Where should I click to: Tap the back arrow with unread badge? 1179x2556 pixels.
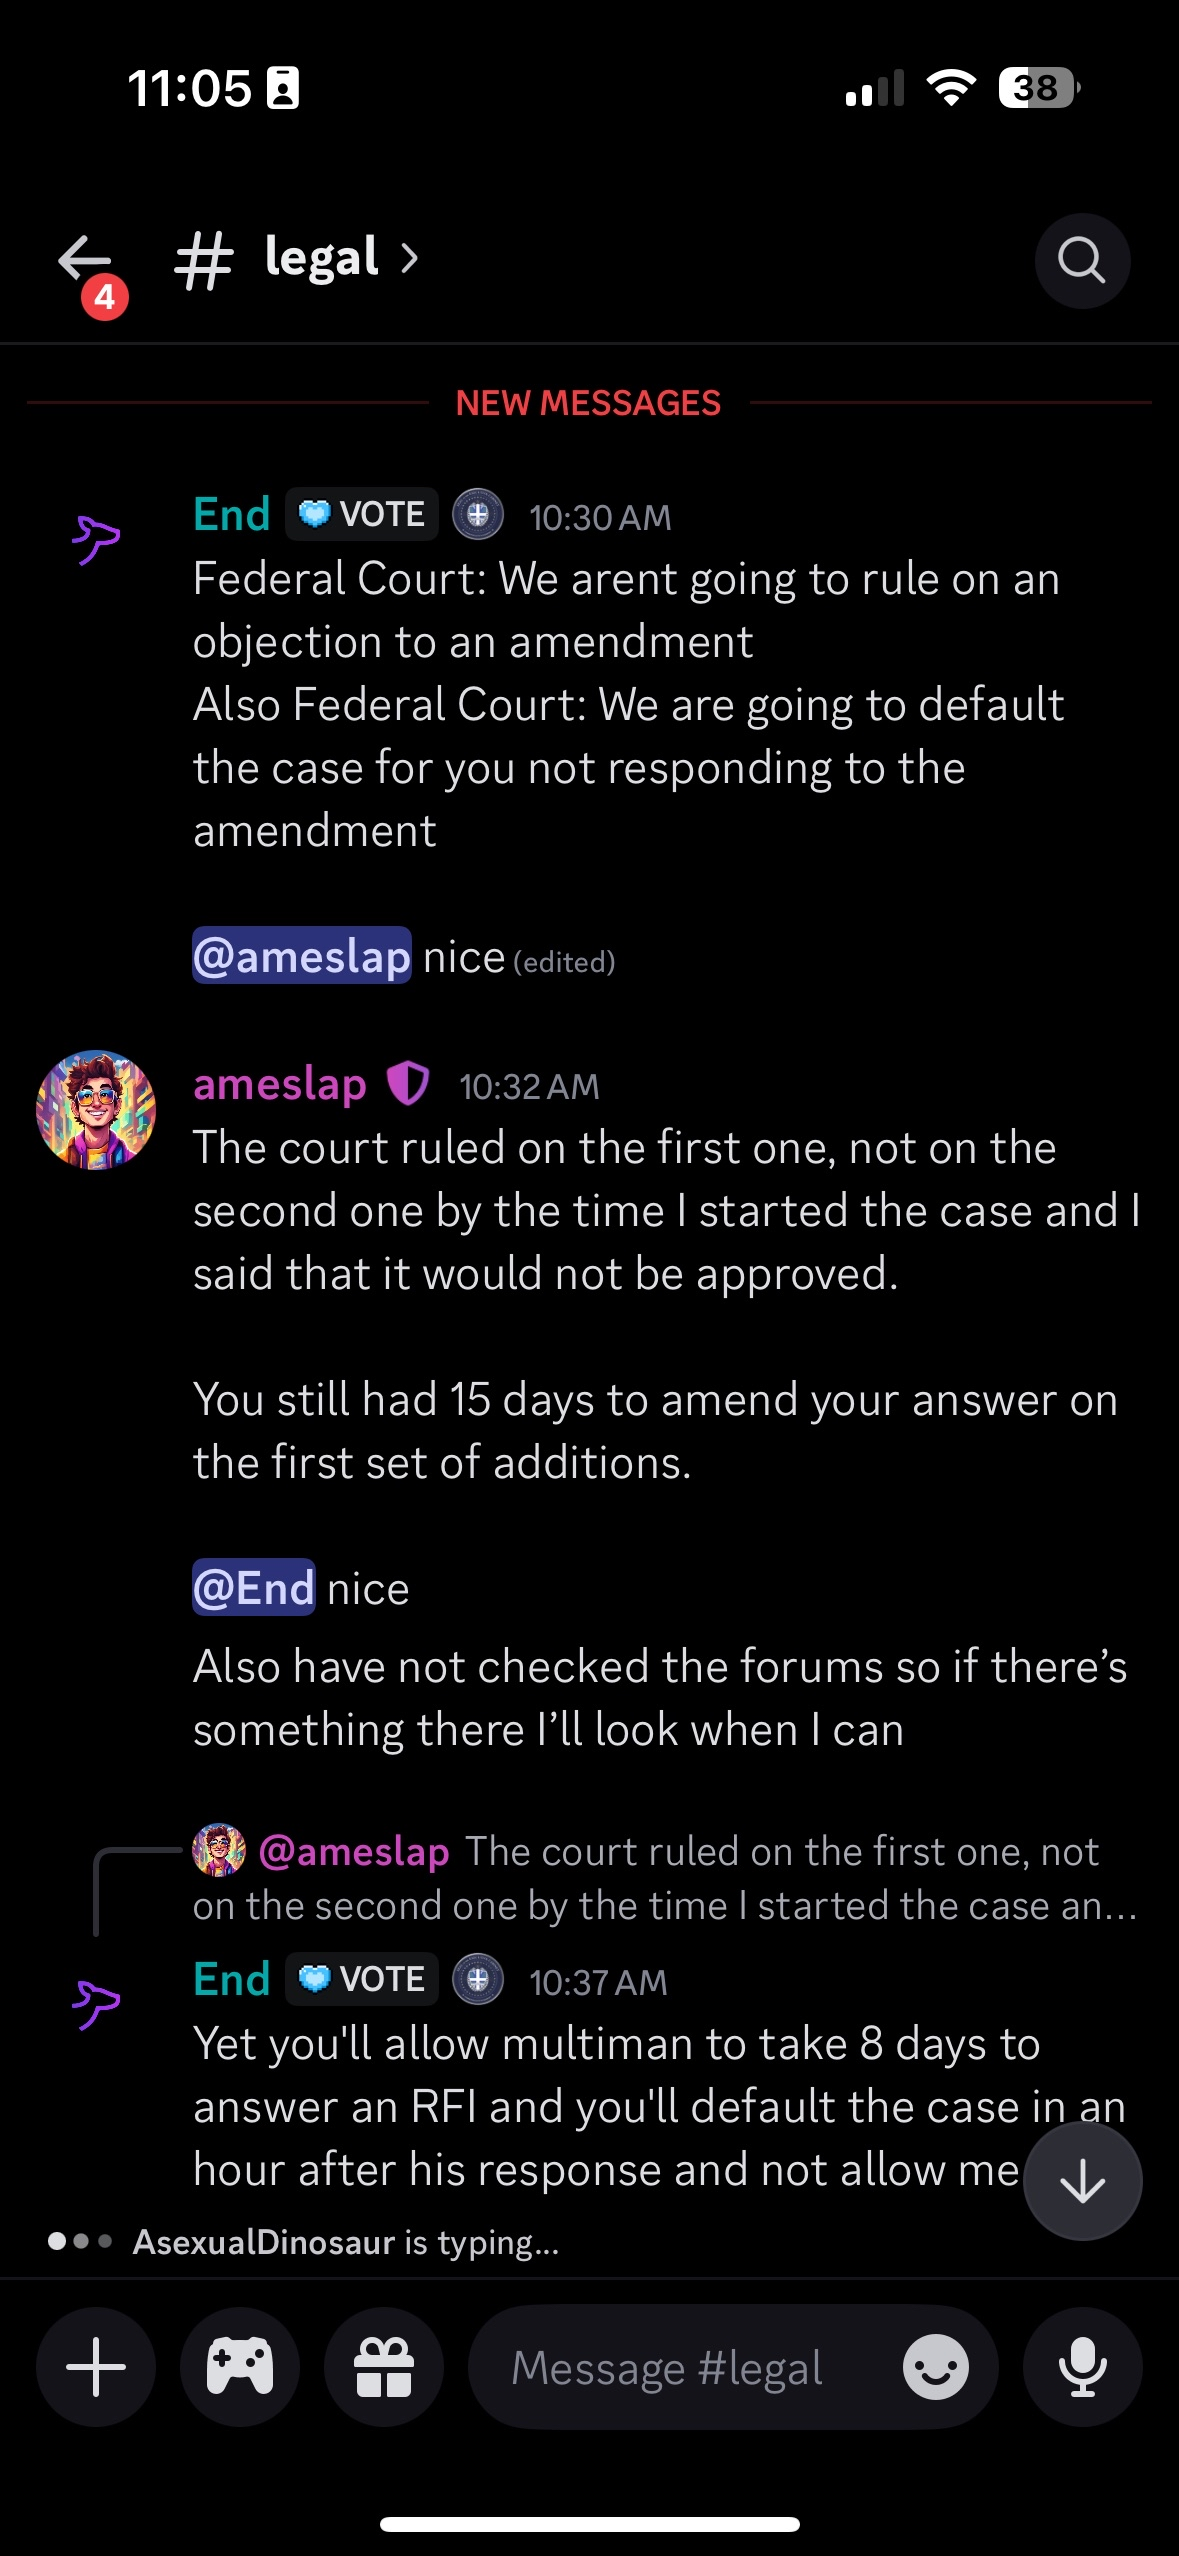tap(90, 268)
